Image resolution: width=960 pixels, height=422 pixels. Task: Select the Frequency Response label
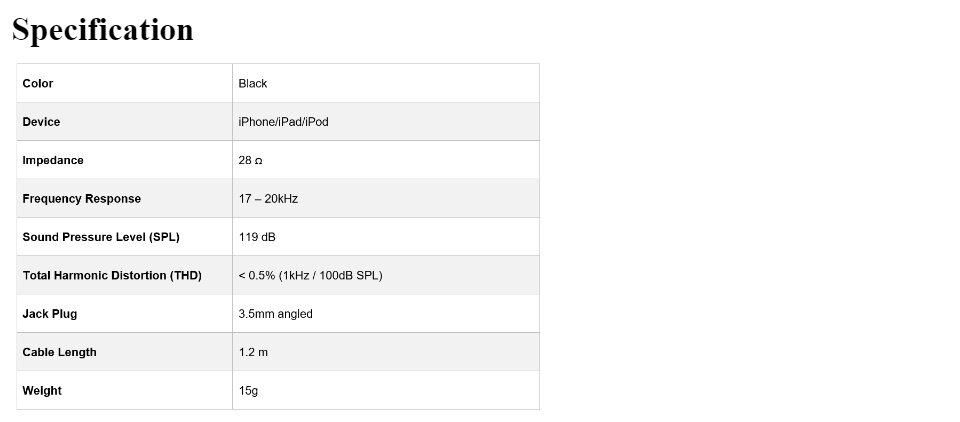[x=81, y=199]
